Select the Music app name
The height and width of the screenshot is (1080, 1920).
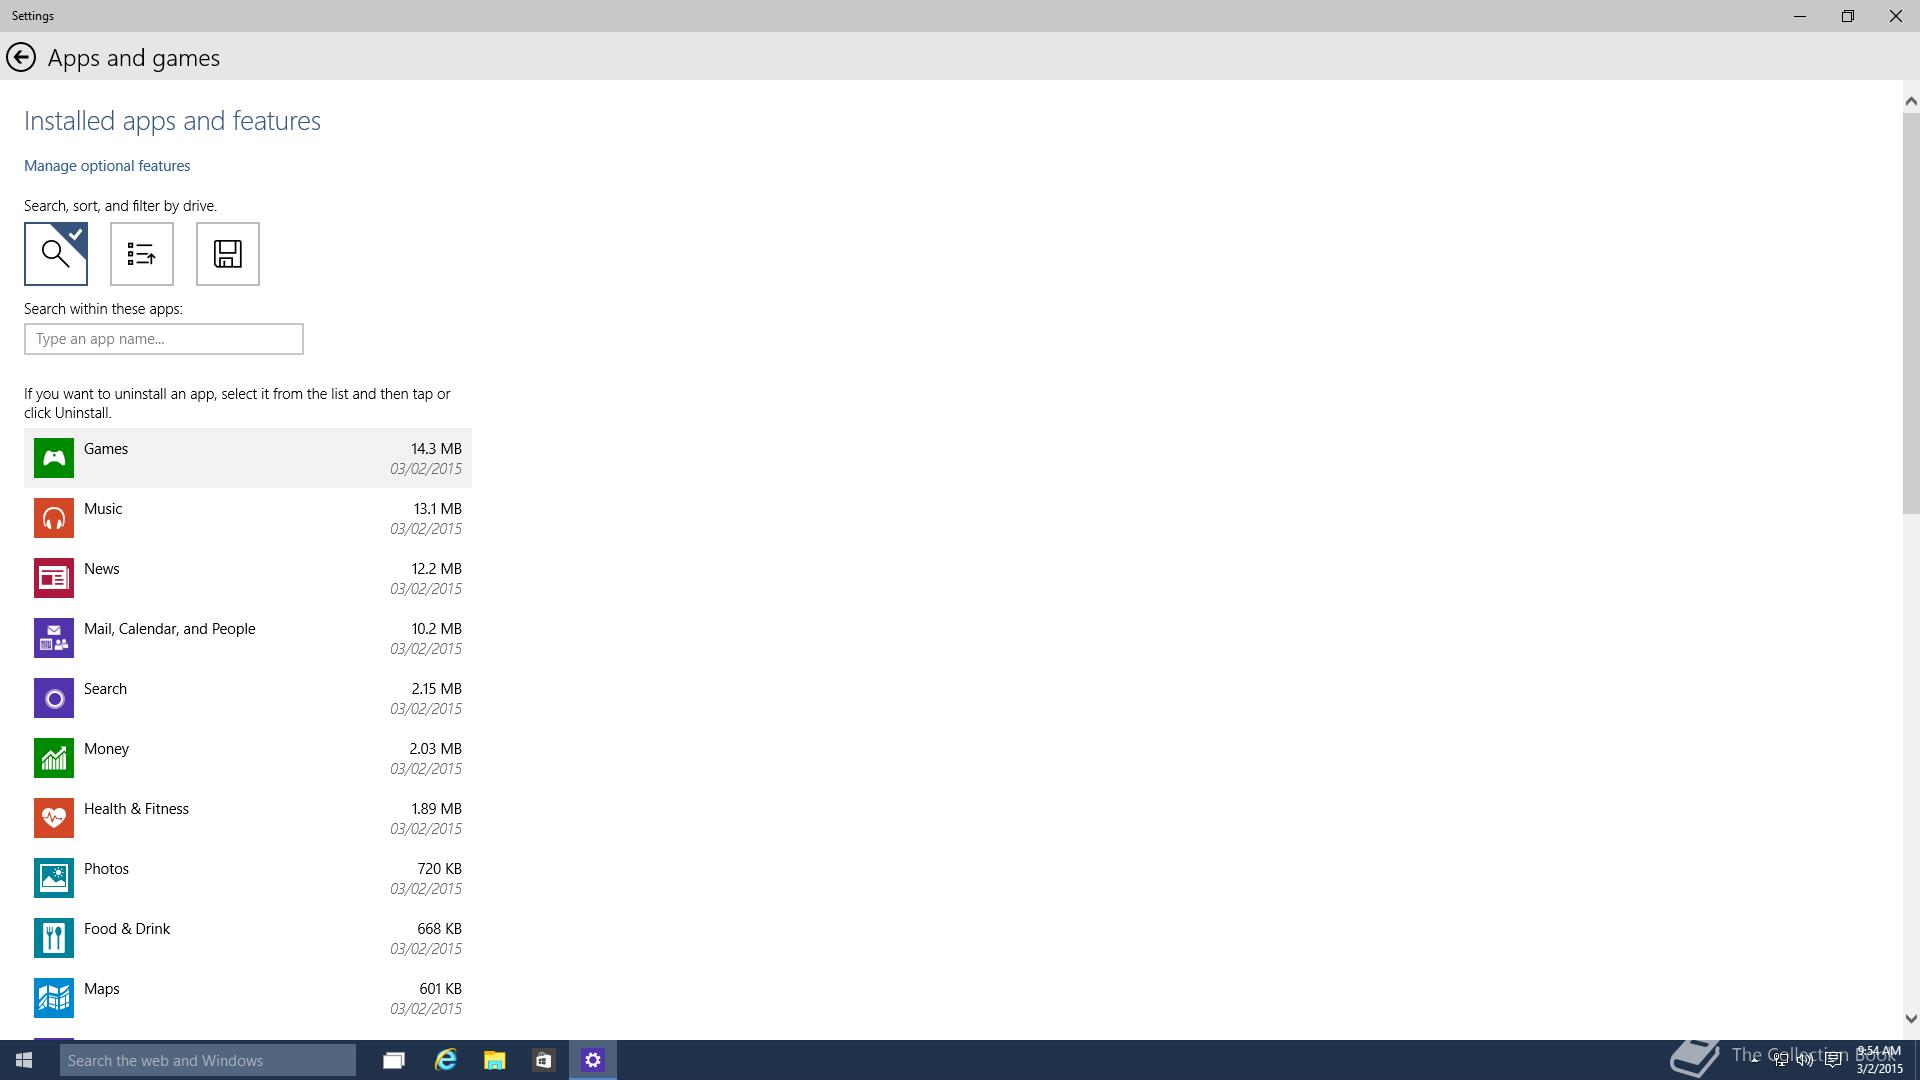103,509
